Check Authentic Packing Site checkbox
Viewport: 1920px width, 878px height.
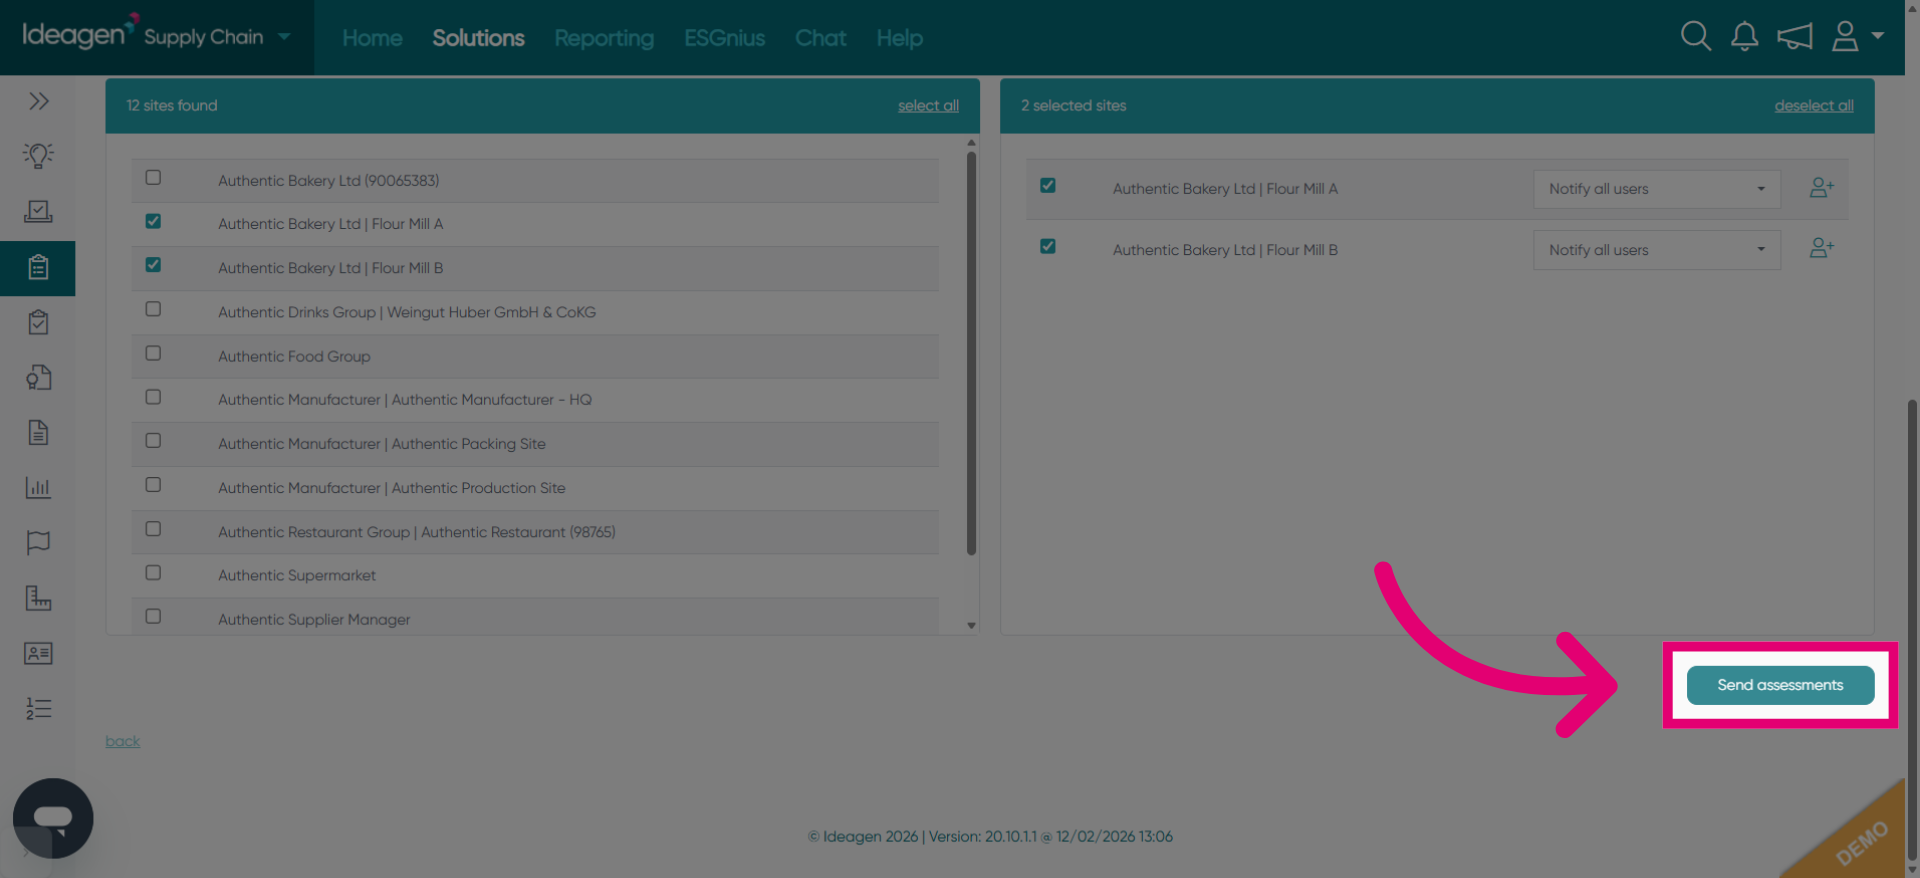[153, 440]
